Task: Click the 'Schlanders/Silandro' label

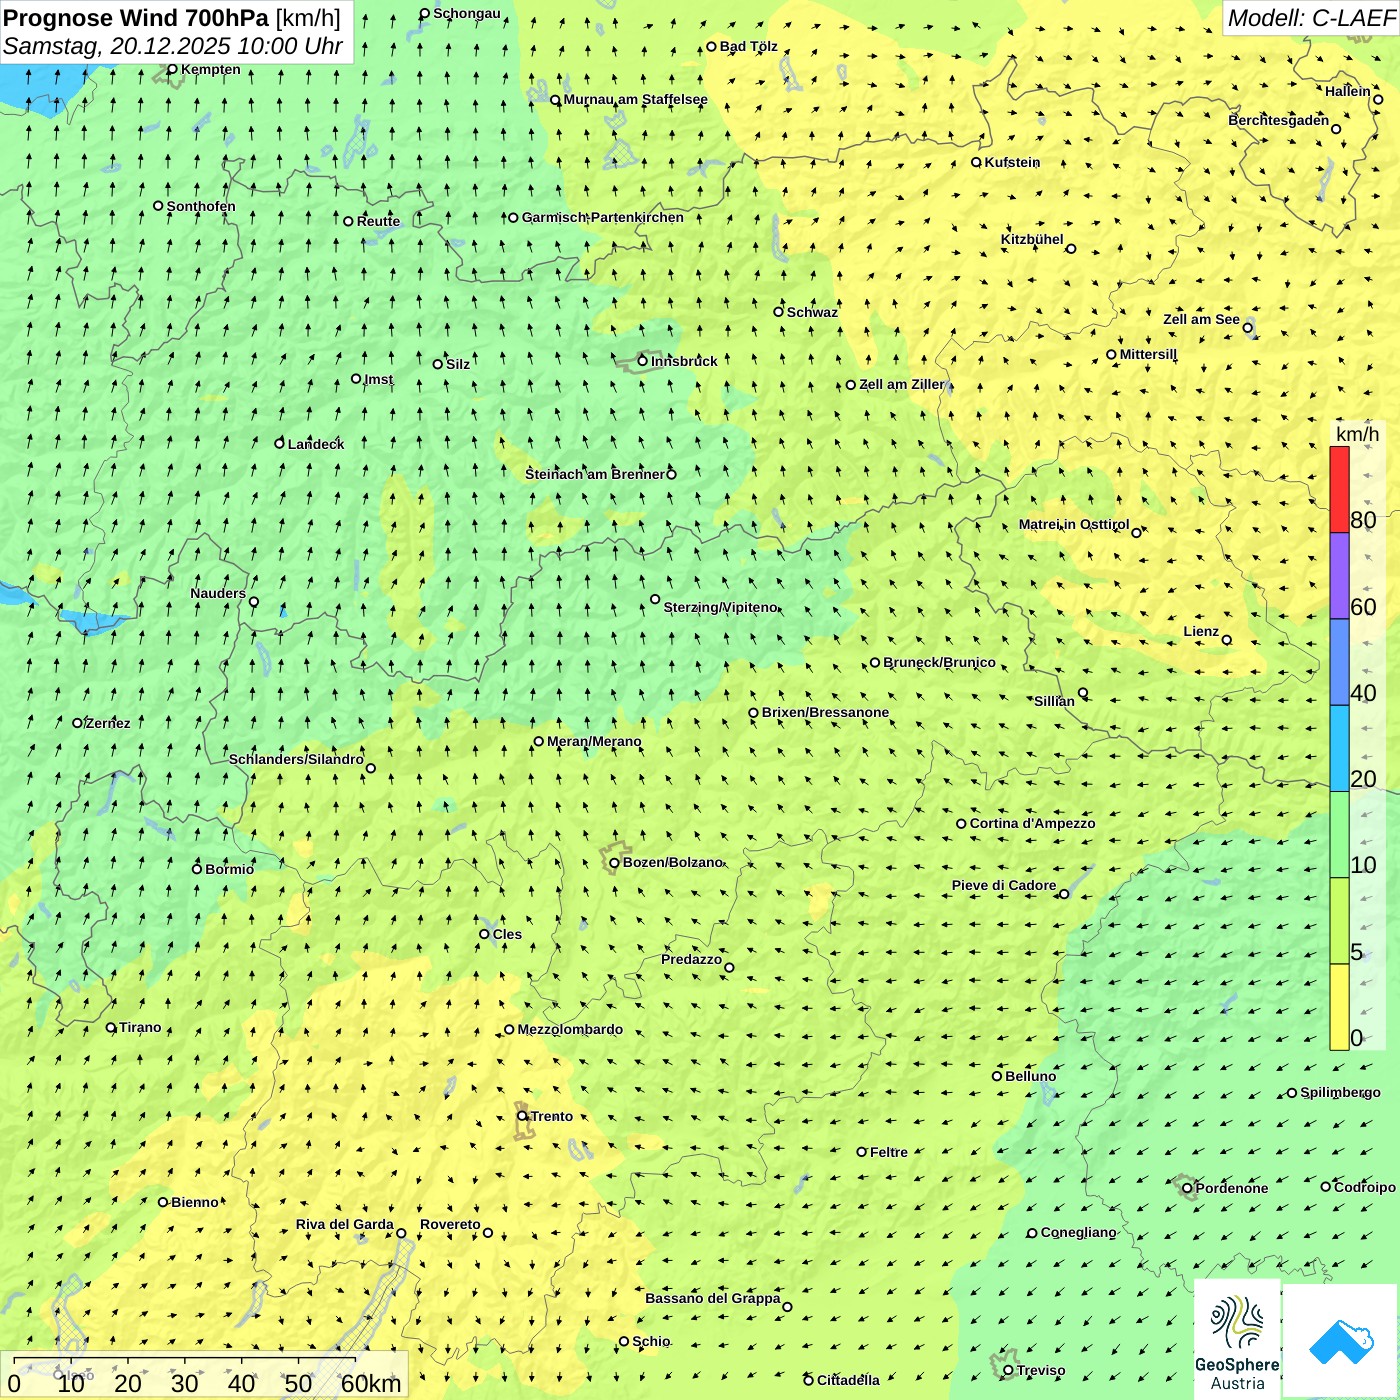Action: click(x=296, y=759)
